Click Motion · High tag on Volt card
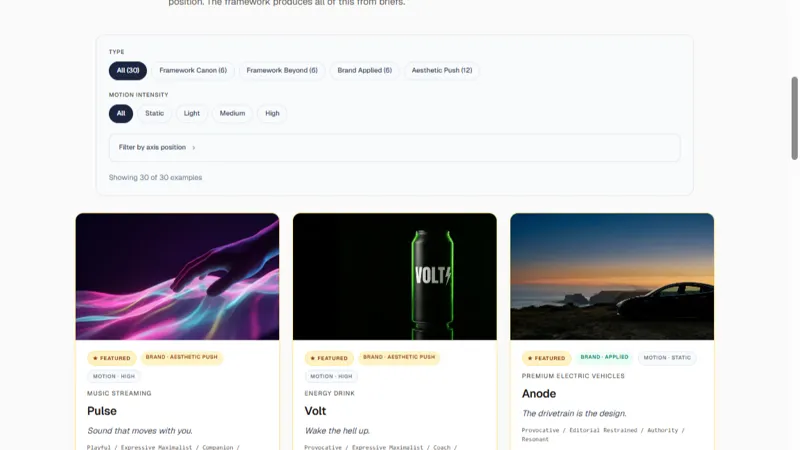Image resolution: width=800 pixels, height=450 pixels. click(x=331, y=377)
